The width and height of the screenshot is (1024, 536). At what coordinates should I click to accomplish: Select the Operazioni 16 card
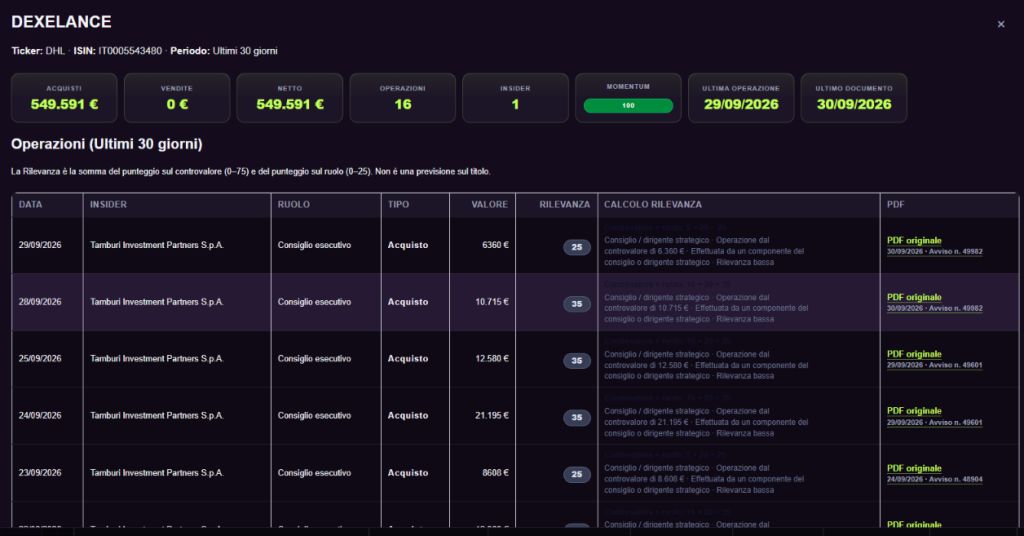coord(403,98)
